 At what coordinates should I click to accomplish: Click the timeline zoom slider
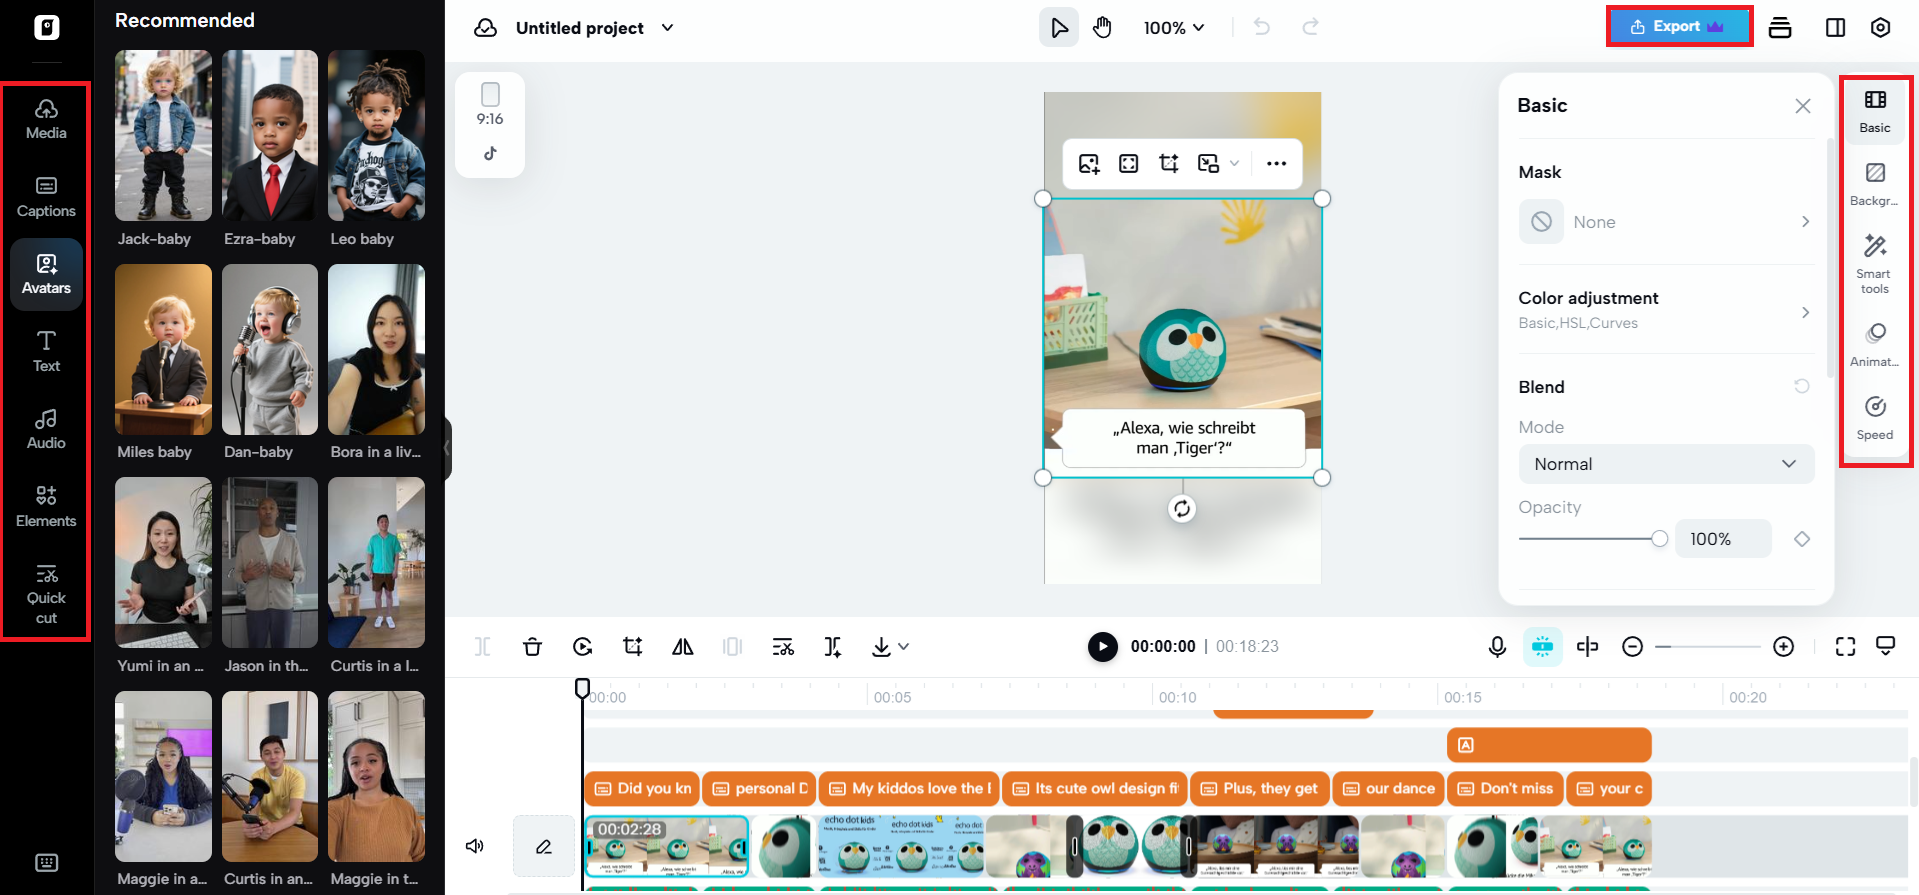coord(1707,647)
